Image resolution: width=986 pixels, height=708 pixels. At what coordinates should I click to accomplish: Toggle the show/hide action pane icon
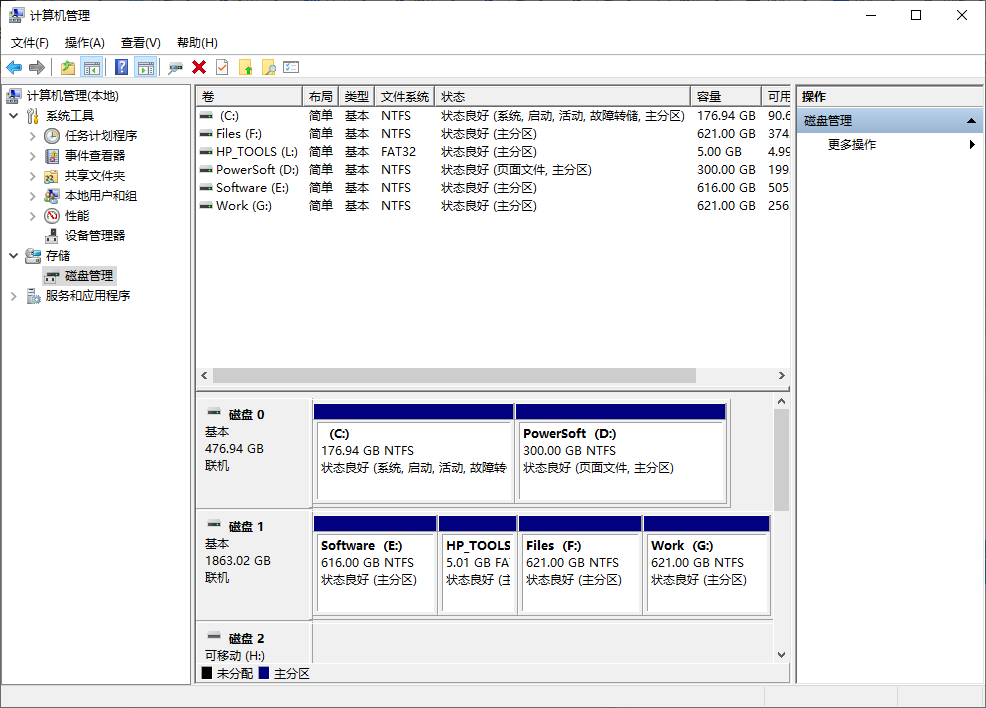(145, 67)
